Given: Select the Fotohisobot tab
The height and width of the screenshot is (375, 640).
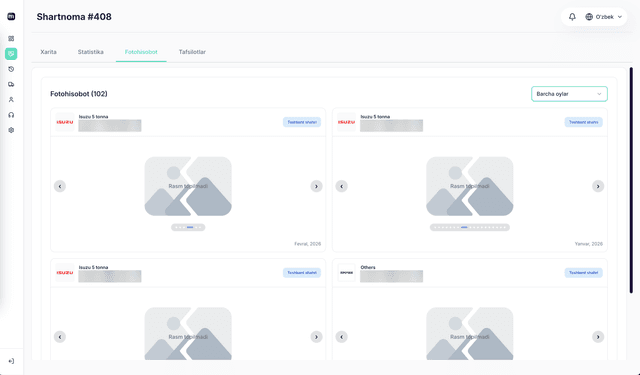Looking at the screenshot, I should click(x=141, y=52).
